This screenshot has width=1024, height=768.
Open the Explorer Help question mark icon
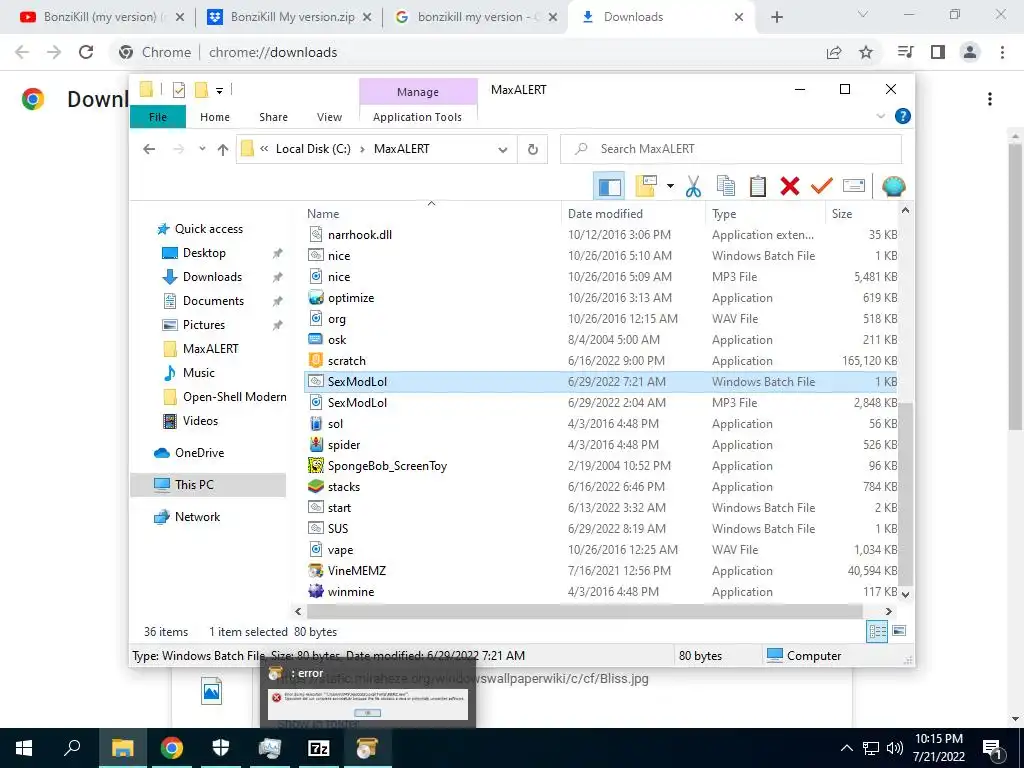coord(903,116)
